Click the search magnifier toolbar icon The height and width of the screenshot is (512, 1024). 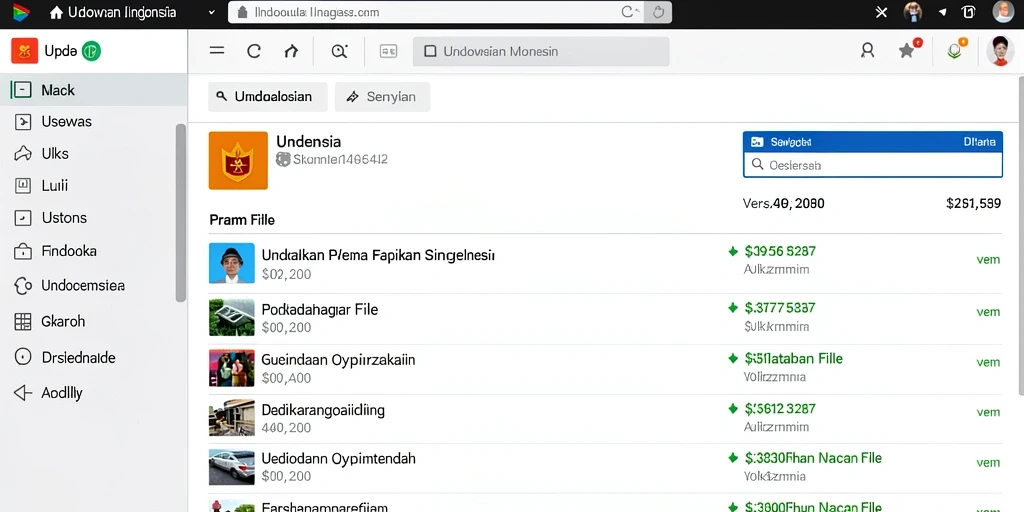(340, 51)
